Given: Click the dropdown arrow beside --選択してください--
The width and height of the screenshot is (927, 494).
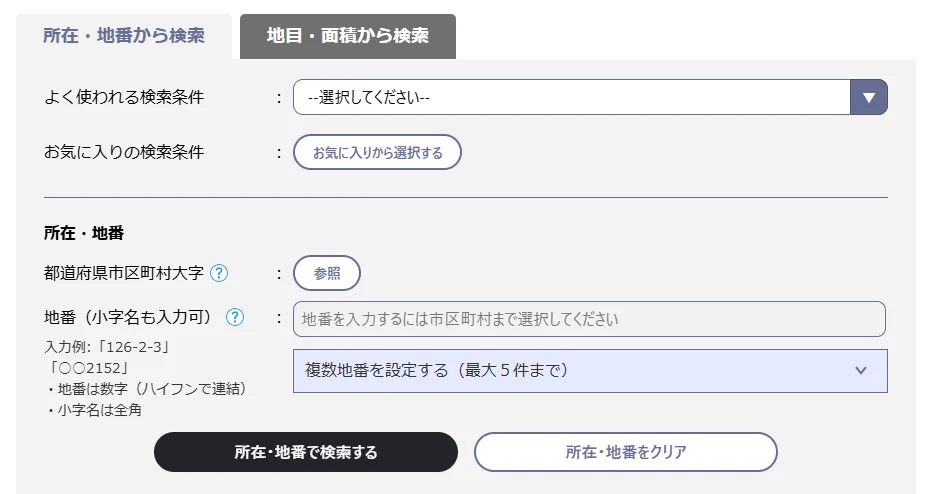Looking at the screenshot, I should (x=868, y=97).
